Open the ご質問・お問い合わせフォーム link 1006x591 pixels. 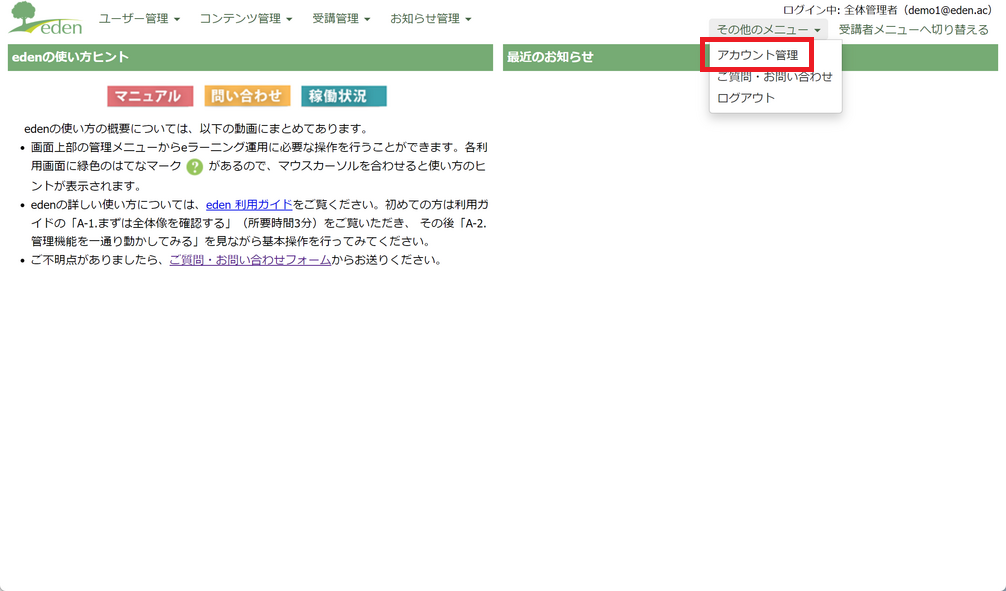click(250, 260)
